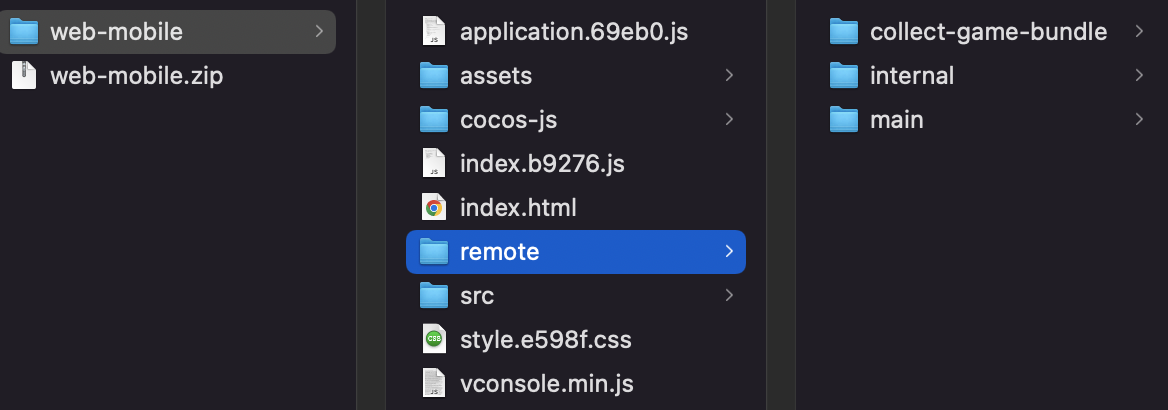
Task: Click the index.b9276.js file icon
Action: (x=433, y=164)
